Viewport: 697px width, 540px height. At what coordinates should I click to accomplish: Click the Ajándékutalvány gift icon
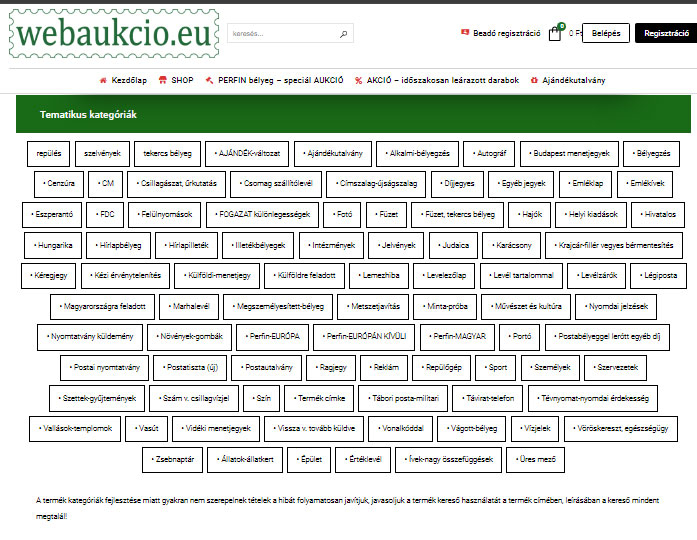click(x=534, y=80)
